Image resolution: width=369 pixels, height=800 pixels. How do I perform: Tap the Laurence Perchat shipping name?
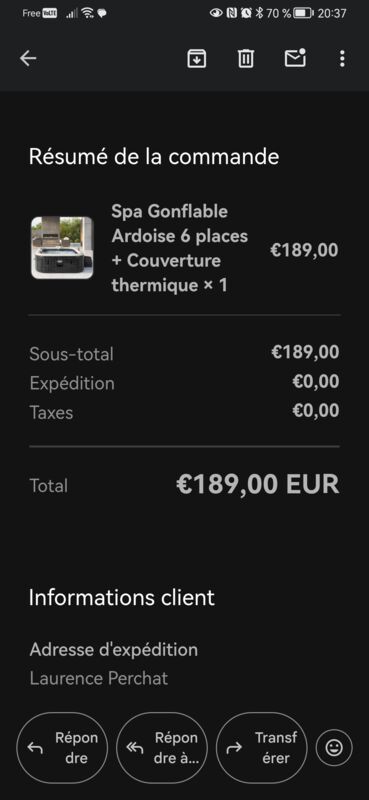coord(99,679)
